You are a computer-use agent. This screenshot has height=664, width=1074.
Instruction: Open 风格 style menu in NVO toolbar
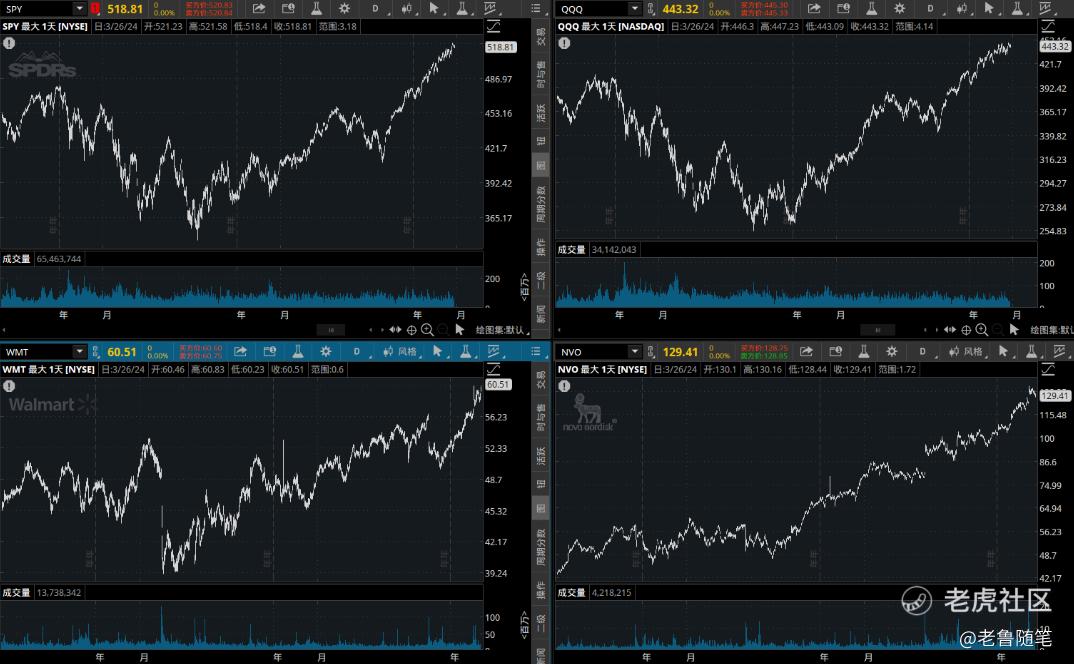[x=965, y=352]
